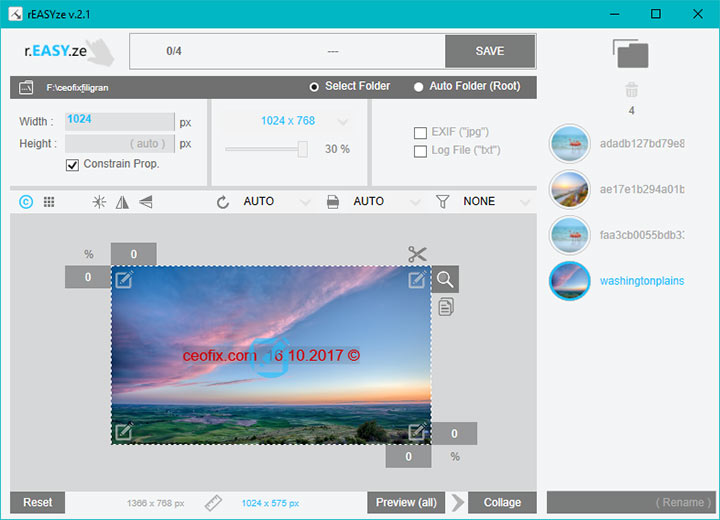Open the output folder browse icon

[x=26, y=87]
